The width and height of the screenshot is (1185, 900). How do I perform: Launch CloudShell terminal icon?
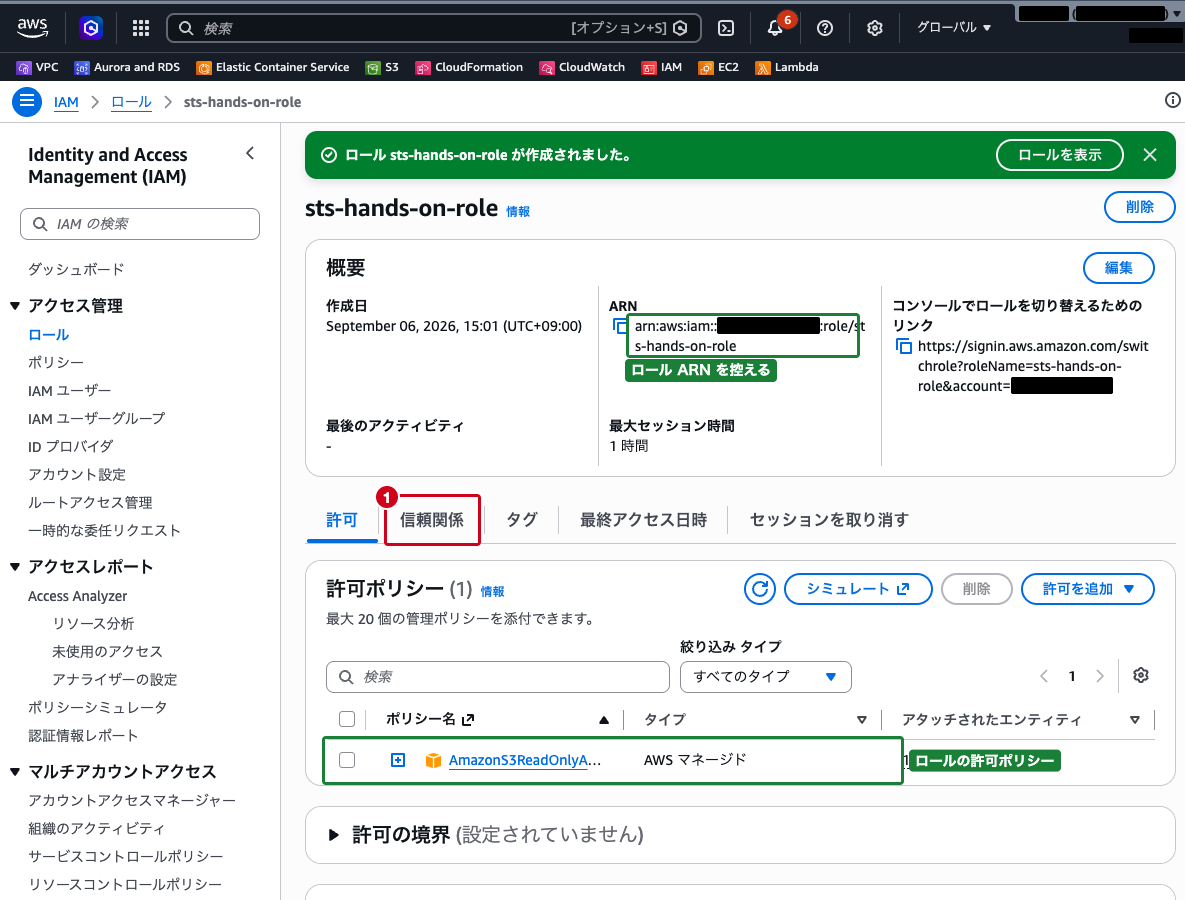[726, 28]
